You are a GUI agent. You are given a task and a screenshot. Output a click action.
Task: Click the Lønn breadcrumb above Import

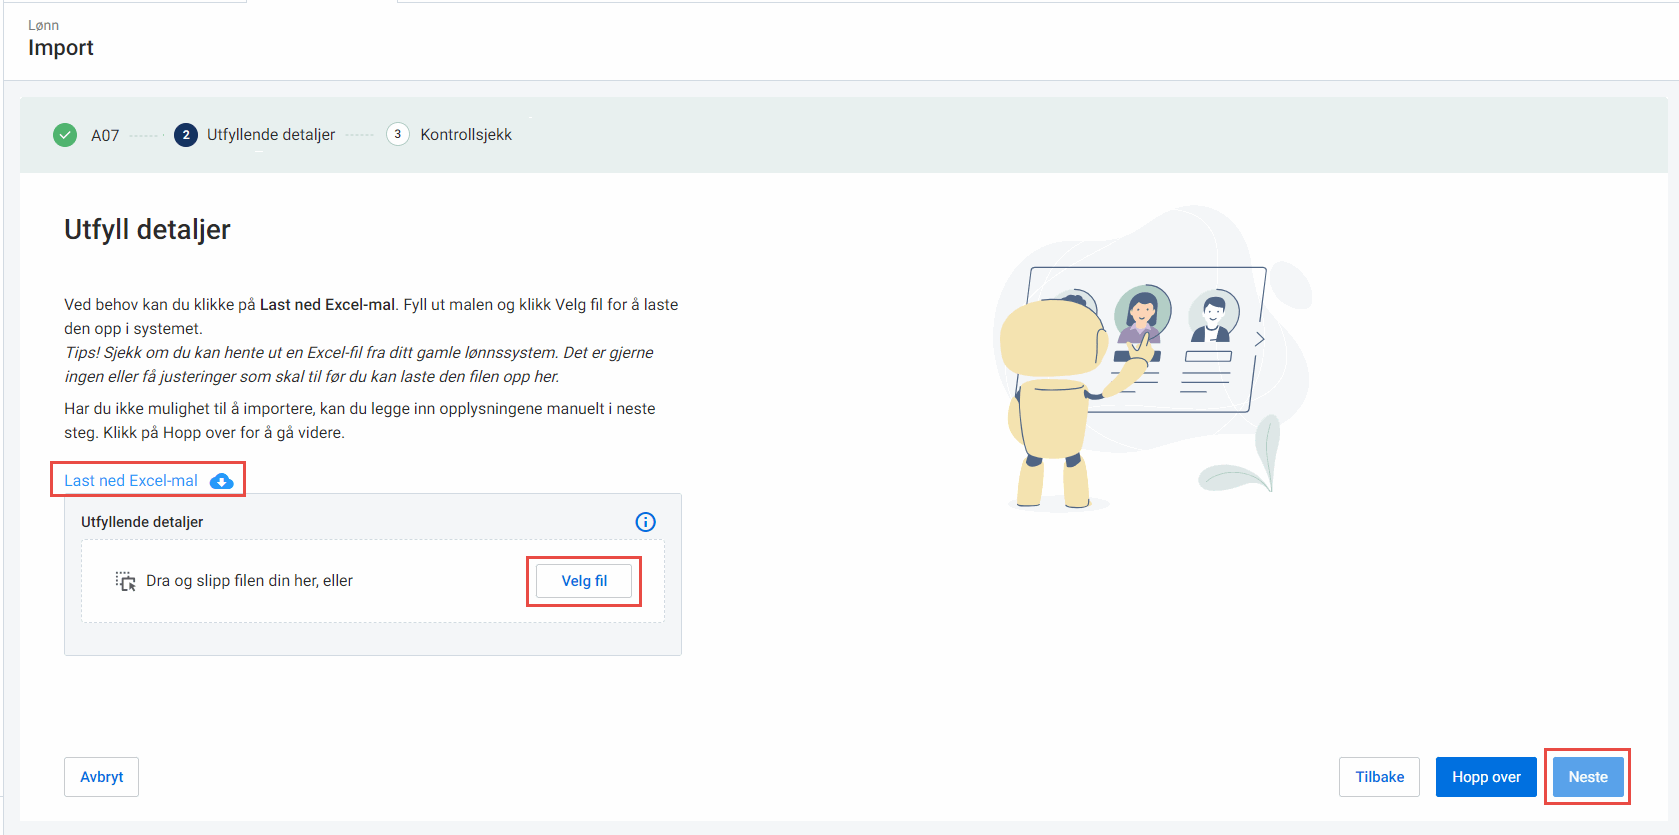coord(43,25)
